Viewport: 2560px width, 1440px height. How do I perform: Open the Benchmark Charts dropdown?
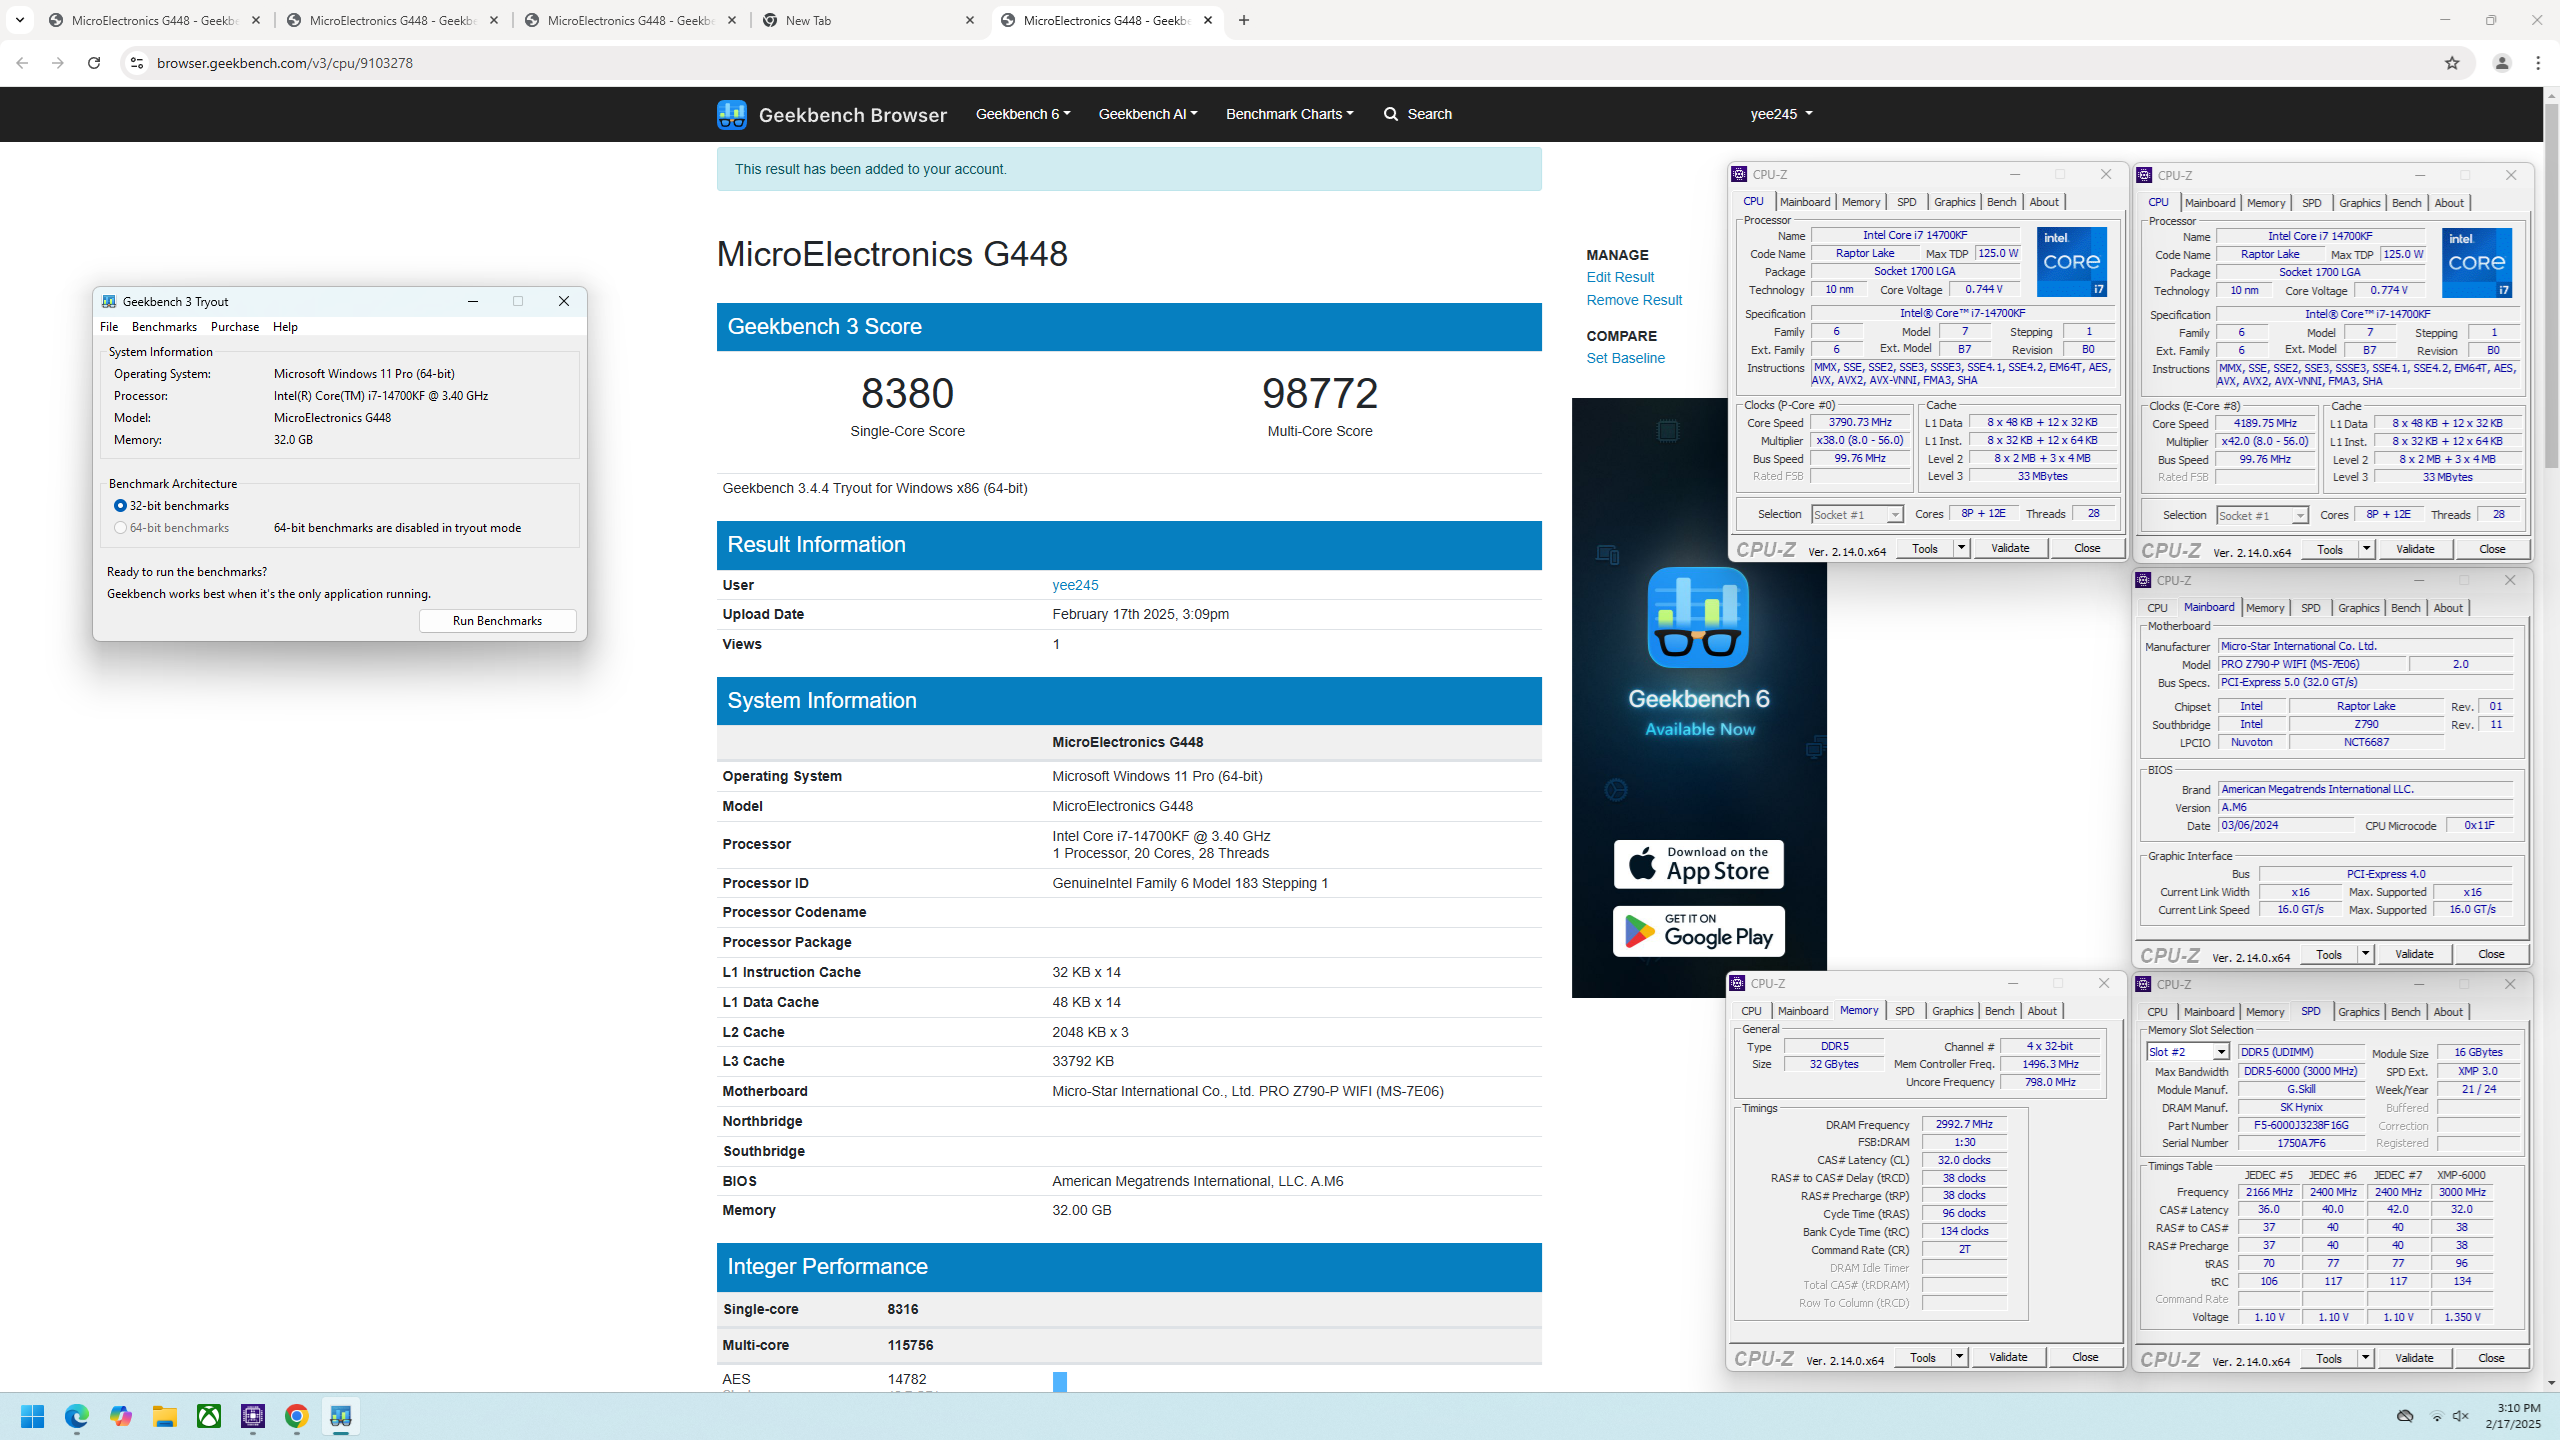click(1290, 114)
